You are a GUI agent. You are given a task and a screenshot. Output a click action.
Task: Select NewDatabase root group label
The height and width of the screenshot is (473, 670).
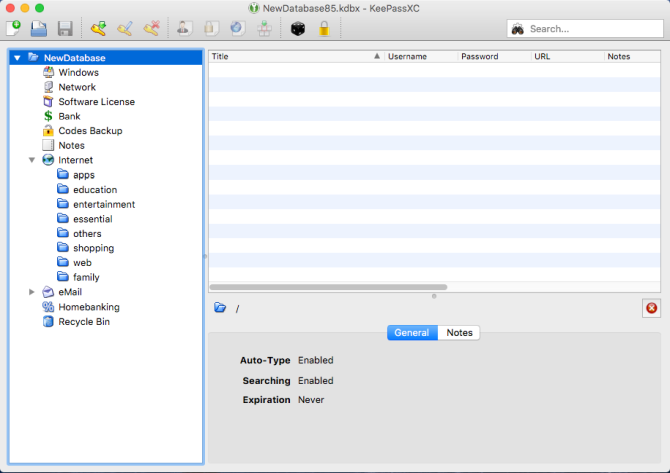(75, 58)
